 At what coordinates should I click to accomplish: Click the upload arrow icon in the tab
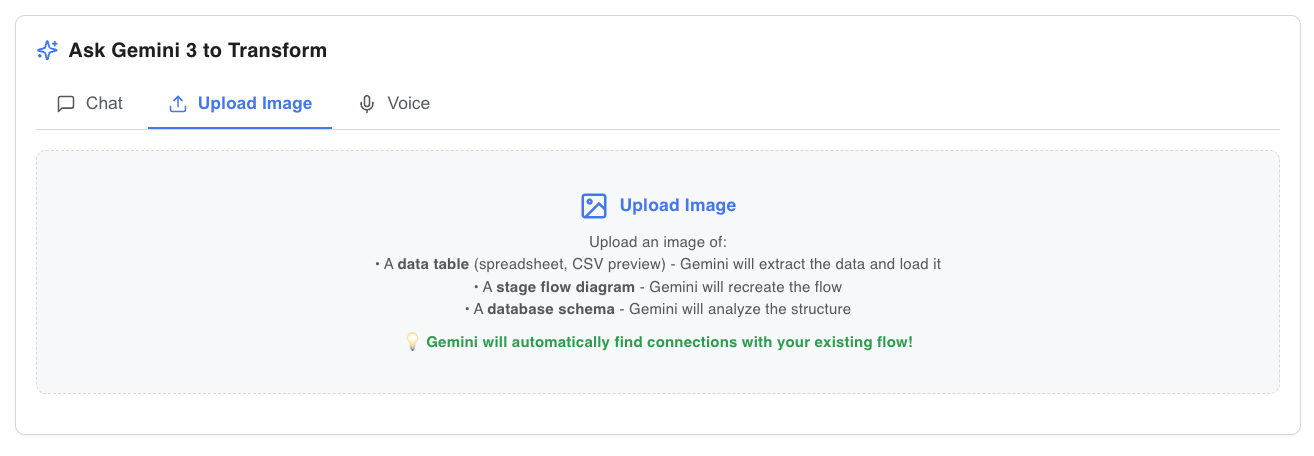point(178,104)
